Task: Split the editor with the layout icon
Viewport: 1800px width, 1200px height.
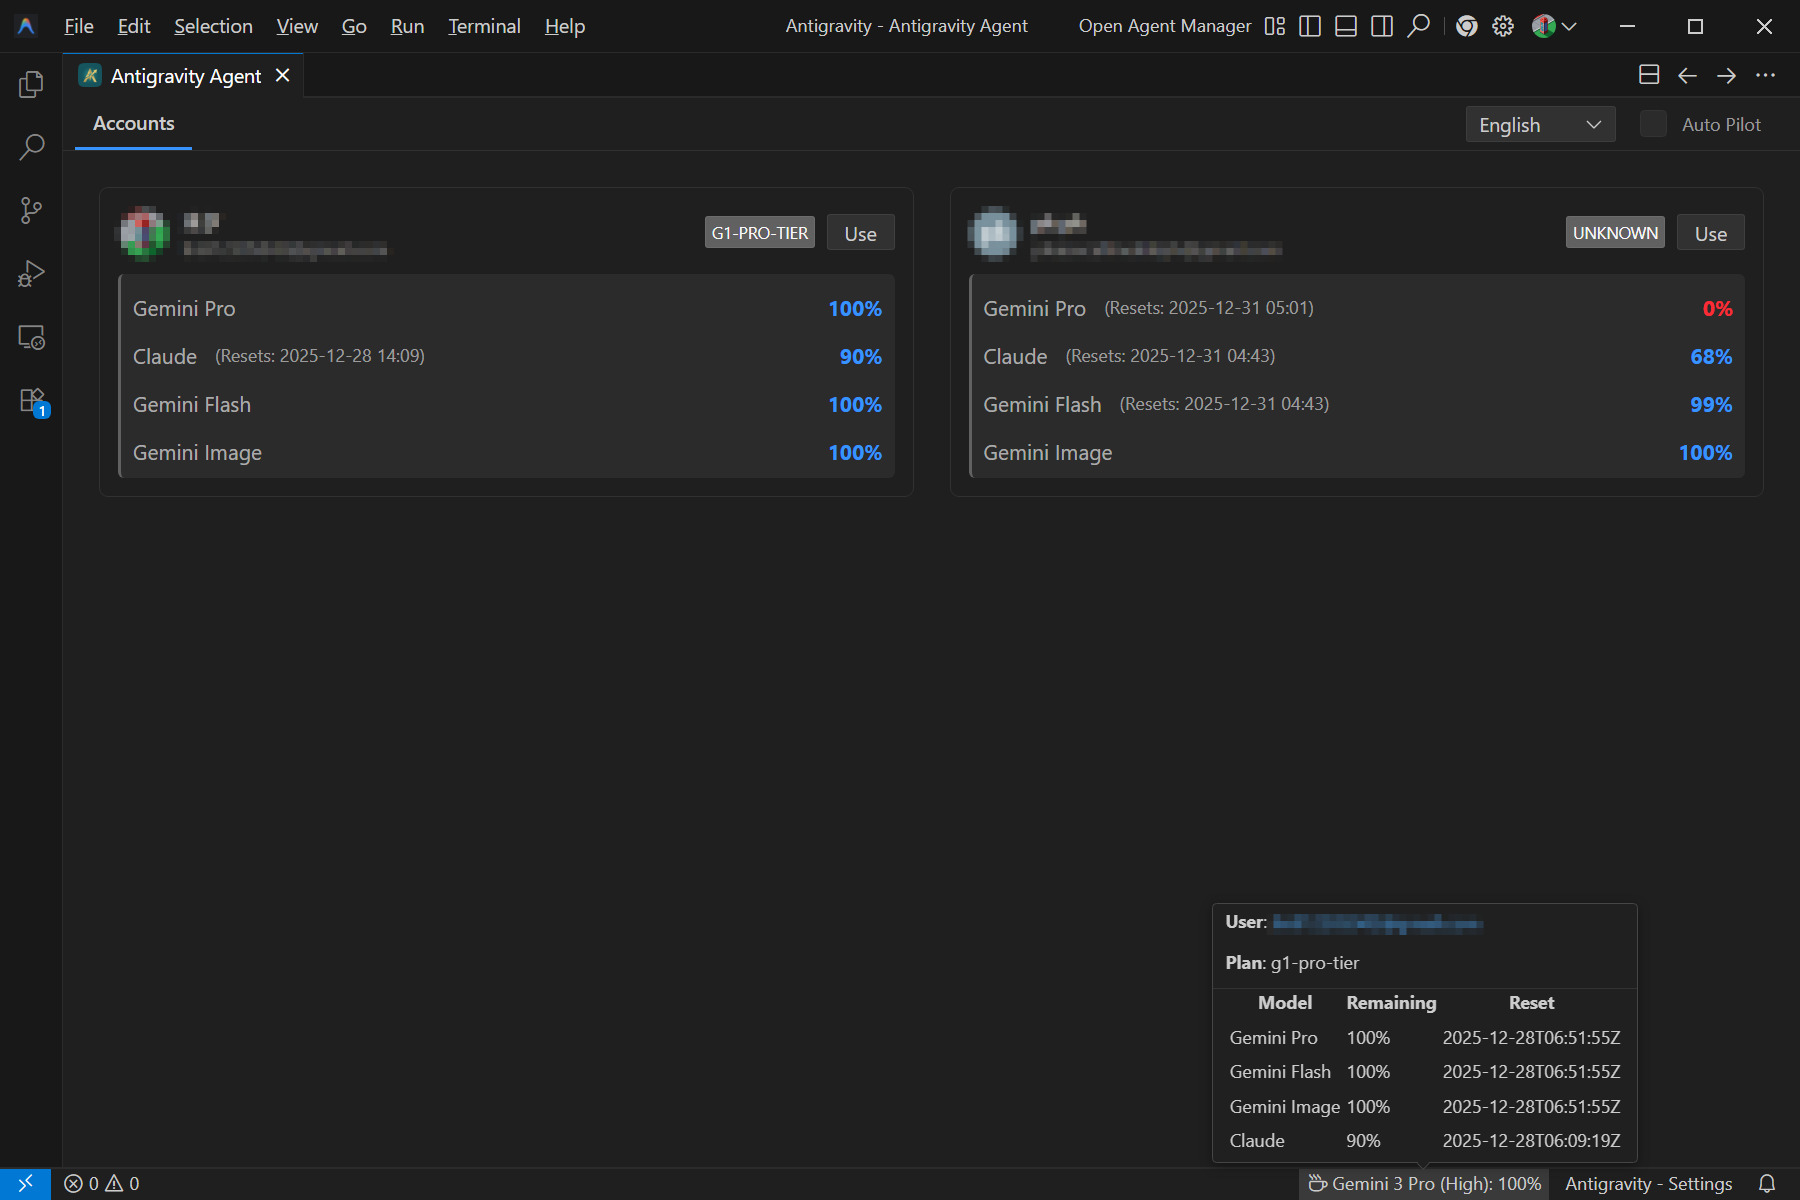Action: coord(1649,75)
